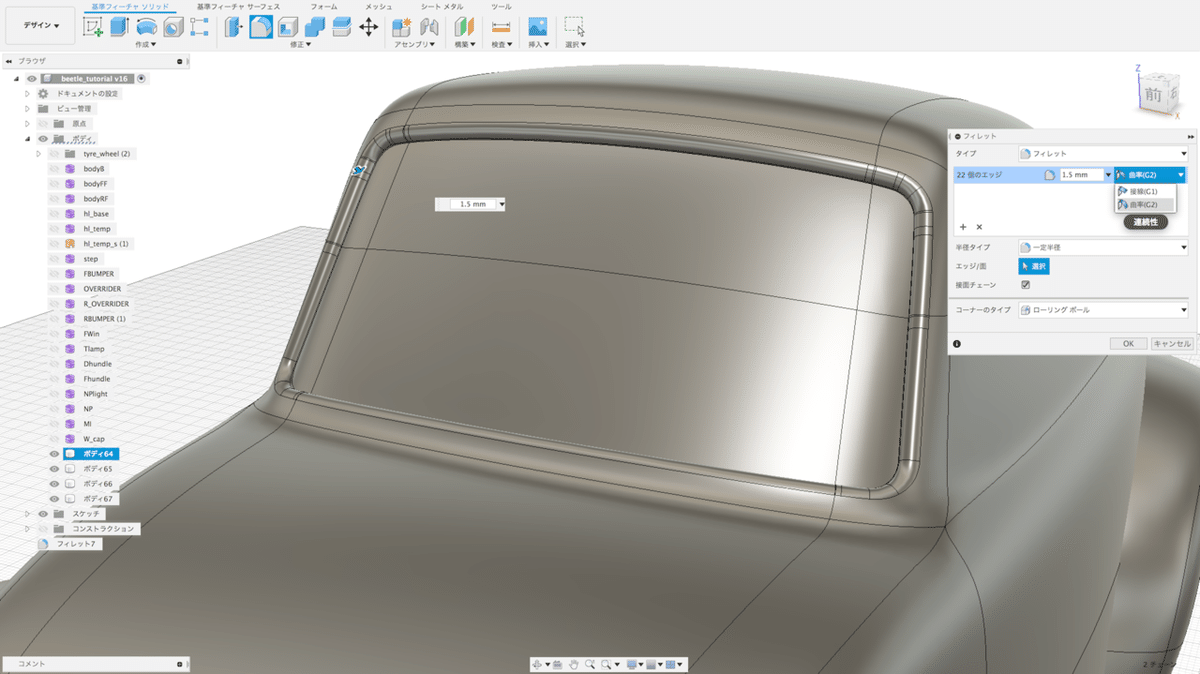Click the 1.5 mm radius field in the dialog
Image resolution: width=1200 pixels, height=674 pixels.
pyautogui.click(x=1080, y=175)
